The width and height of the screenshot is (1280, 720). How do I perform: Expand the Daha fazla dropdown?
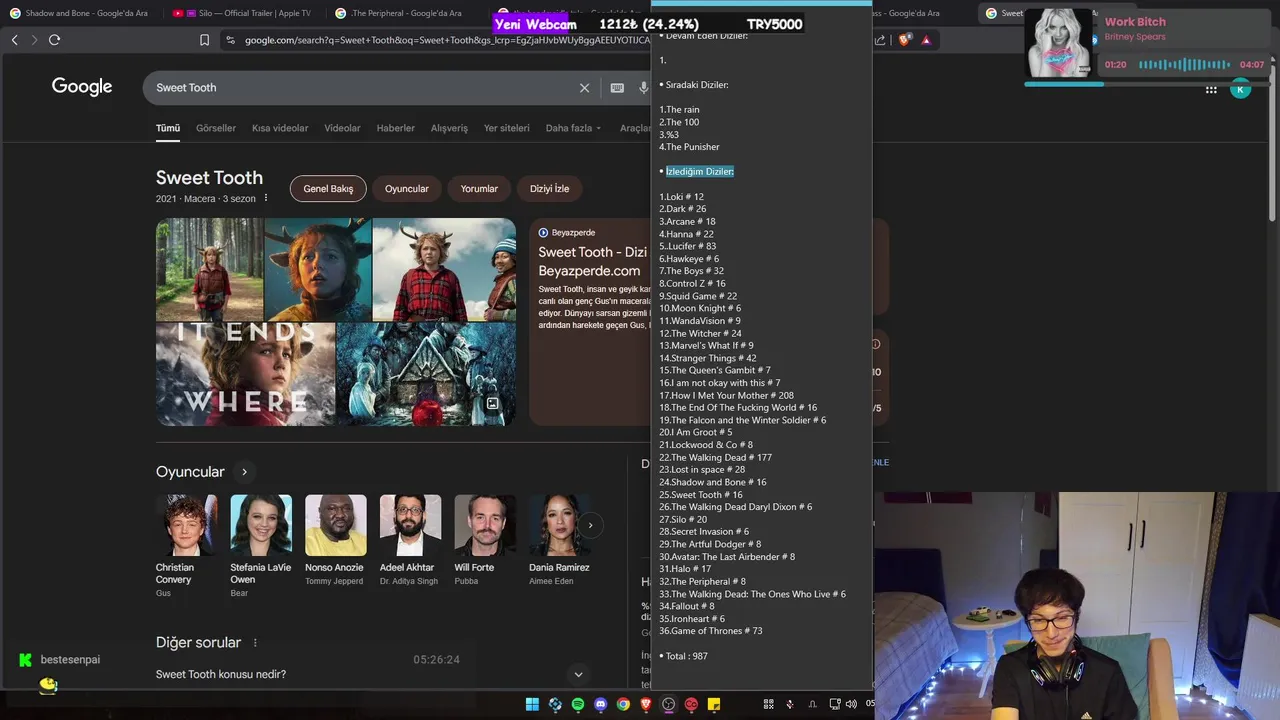tap(573, 128)
